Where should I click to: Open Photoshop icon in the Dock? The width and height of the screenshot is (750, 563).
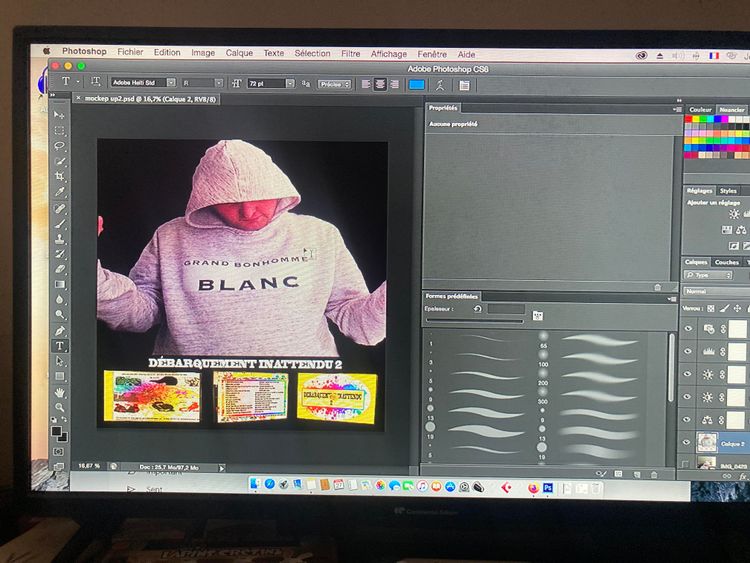(x=548, y=488)
